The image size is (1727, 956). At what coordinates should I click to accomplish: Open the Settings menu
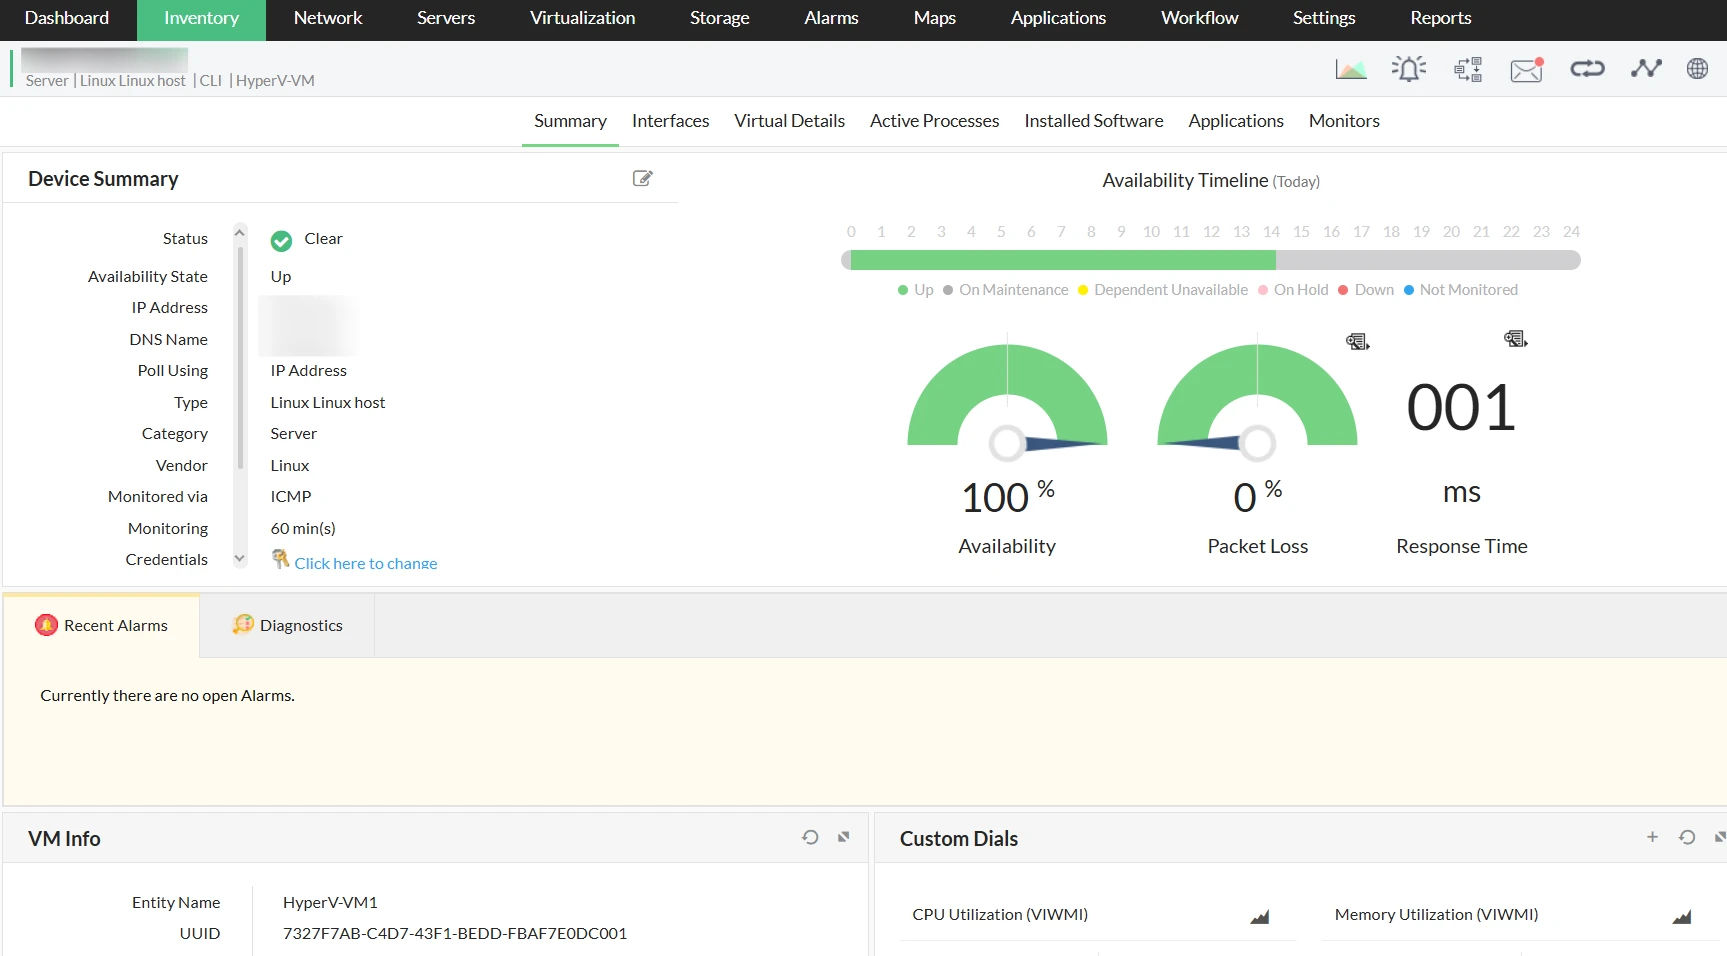[1324, 18]
